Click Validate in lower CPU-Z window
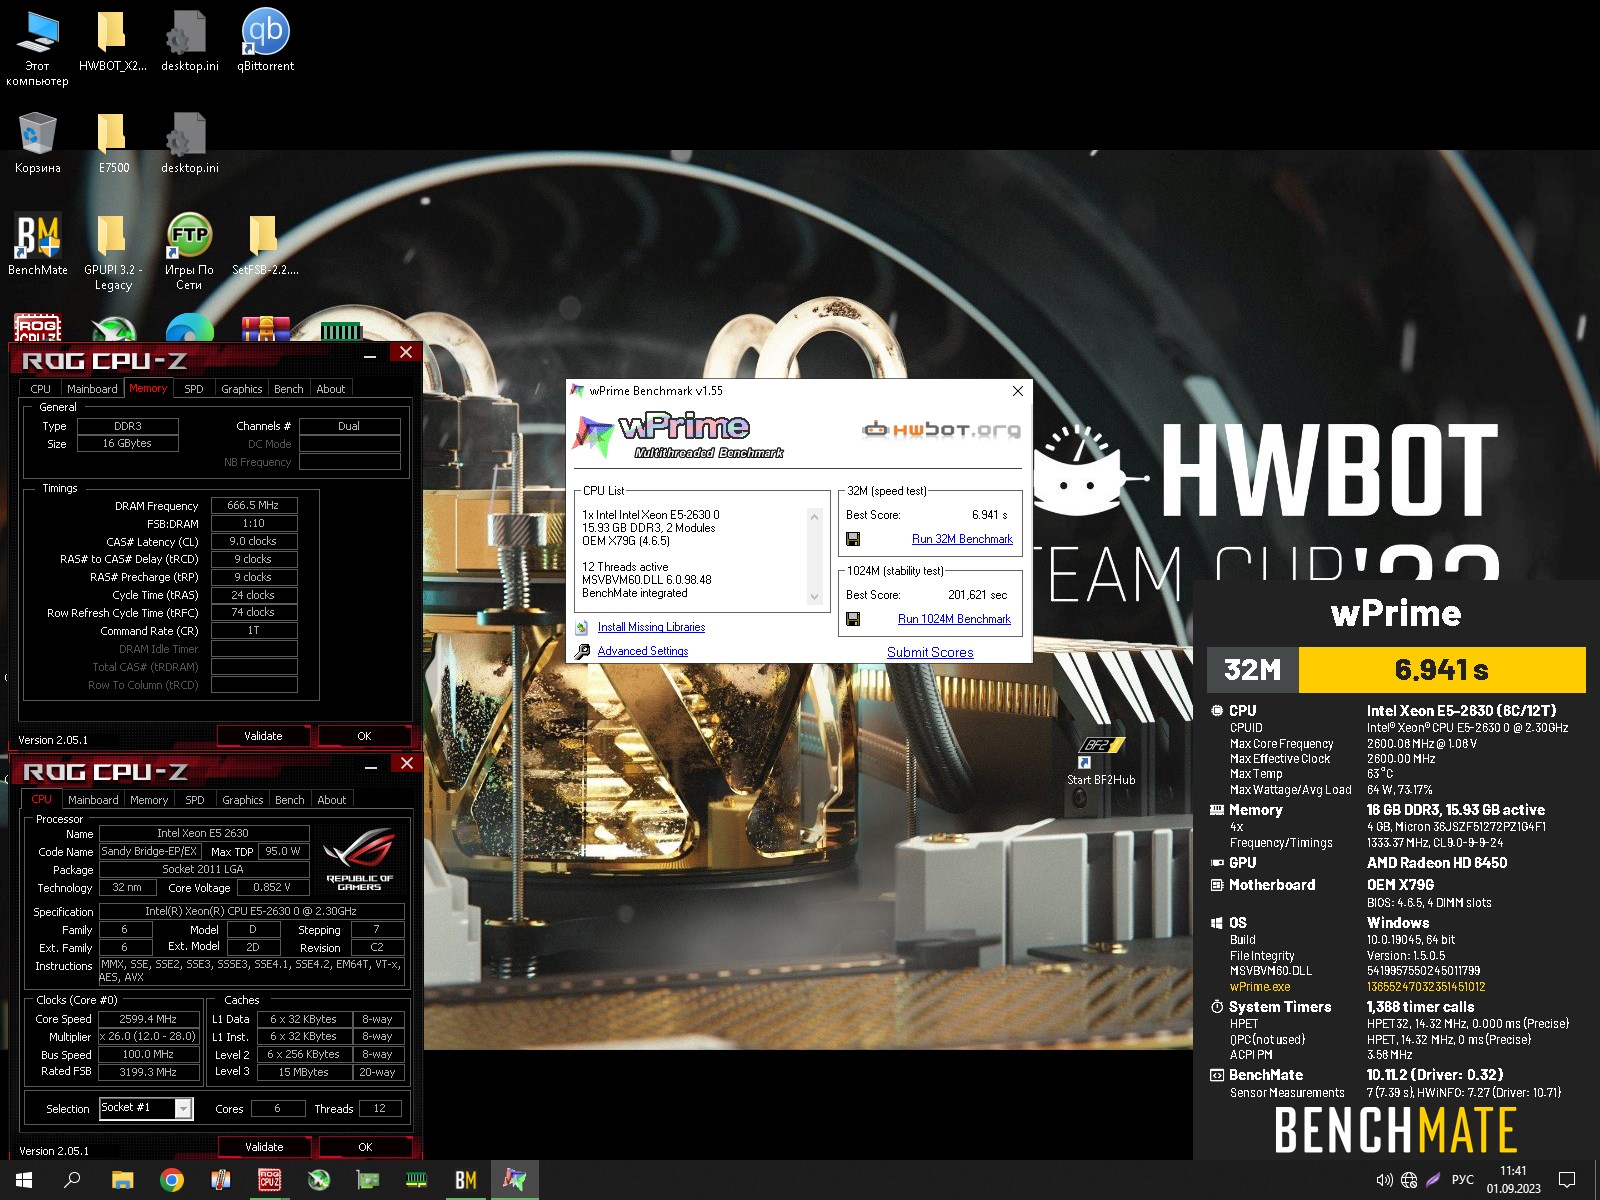The width and height of the screenshot is (1600, 1200). click(264, 1147)
